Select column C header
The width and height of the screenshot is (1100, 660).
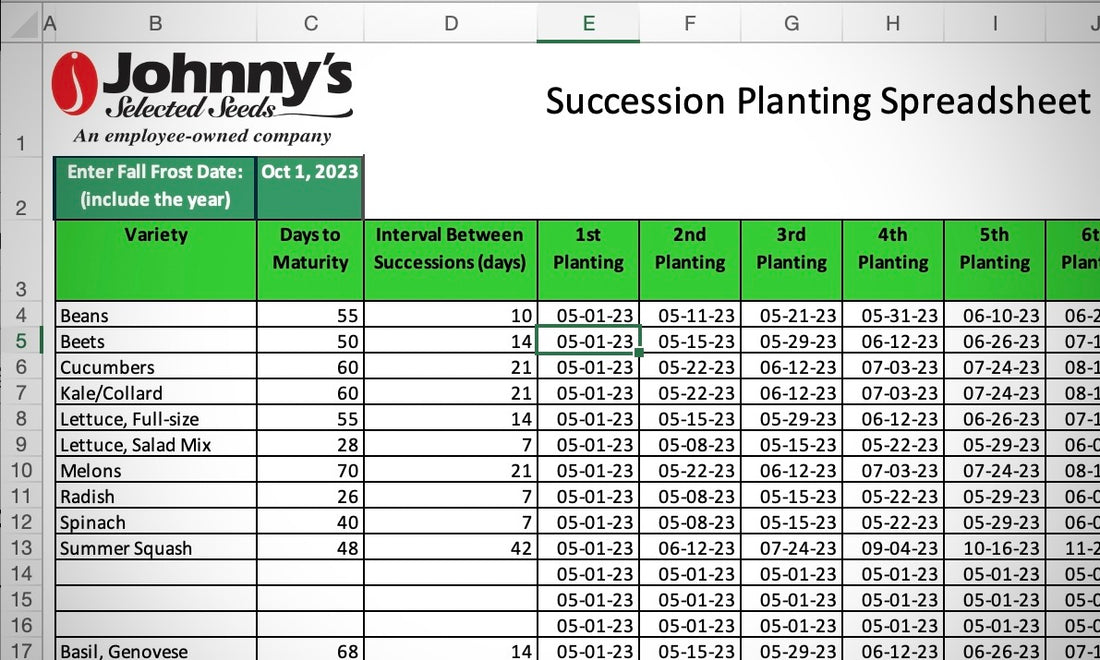[310, 23]
